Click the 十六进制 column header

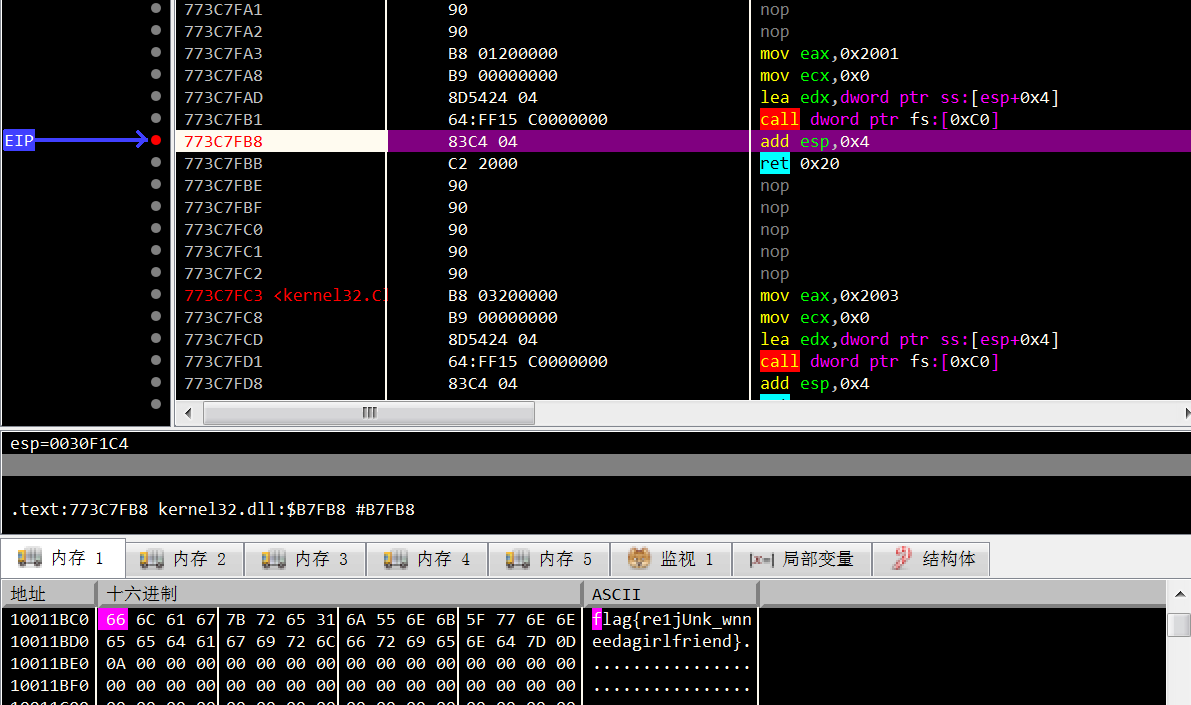(x=340, y=593)
